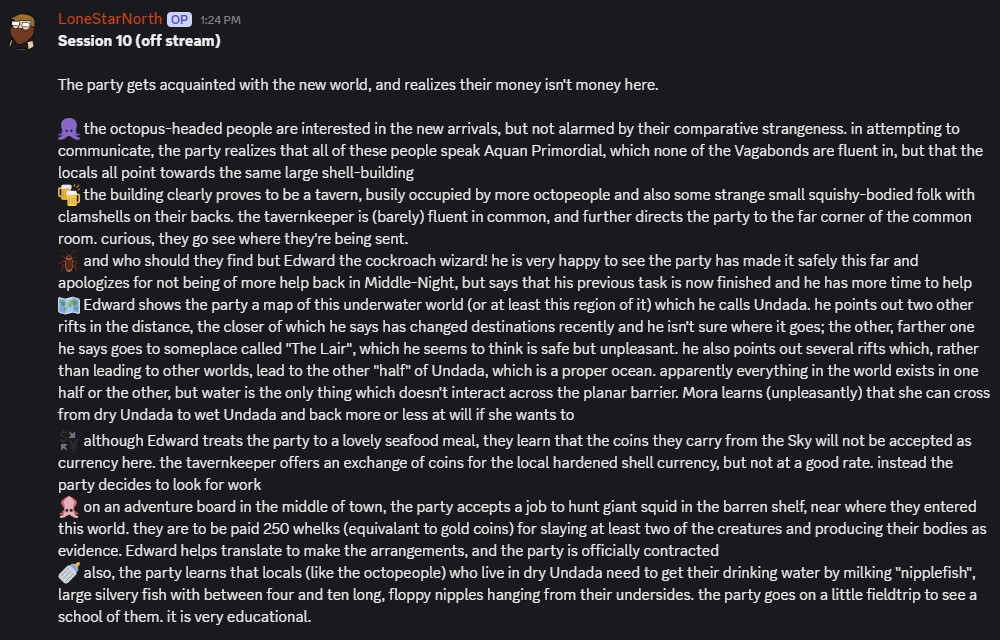Click the 1:24 PM message timestamp

(220, 20)
